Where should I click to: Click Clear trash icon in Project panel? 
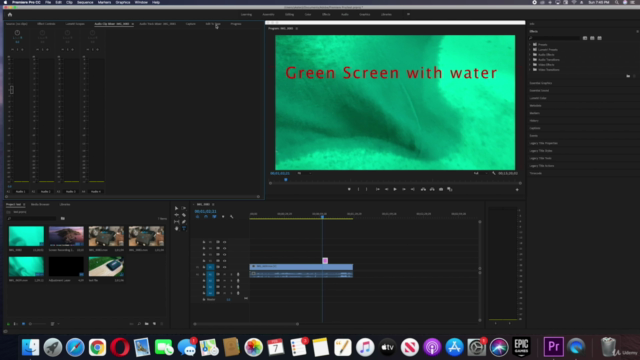162,324
